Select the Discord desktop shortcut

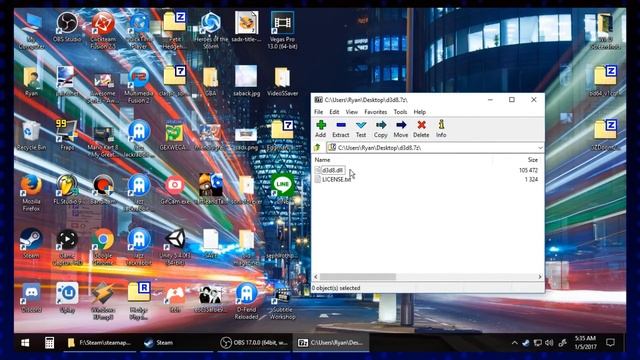[x=31, y=298]
